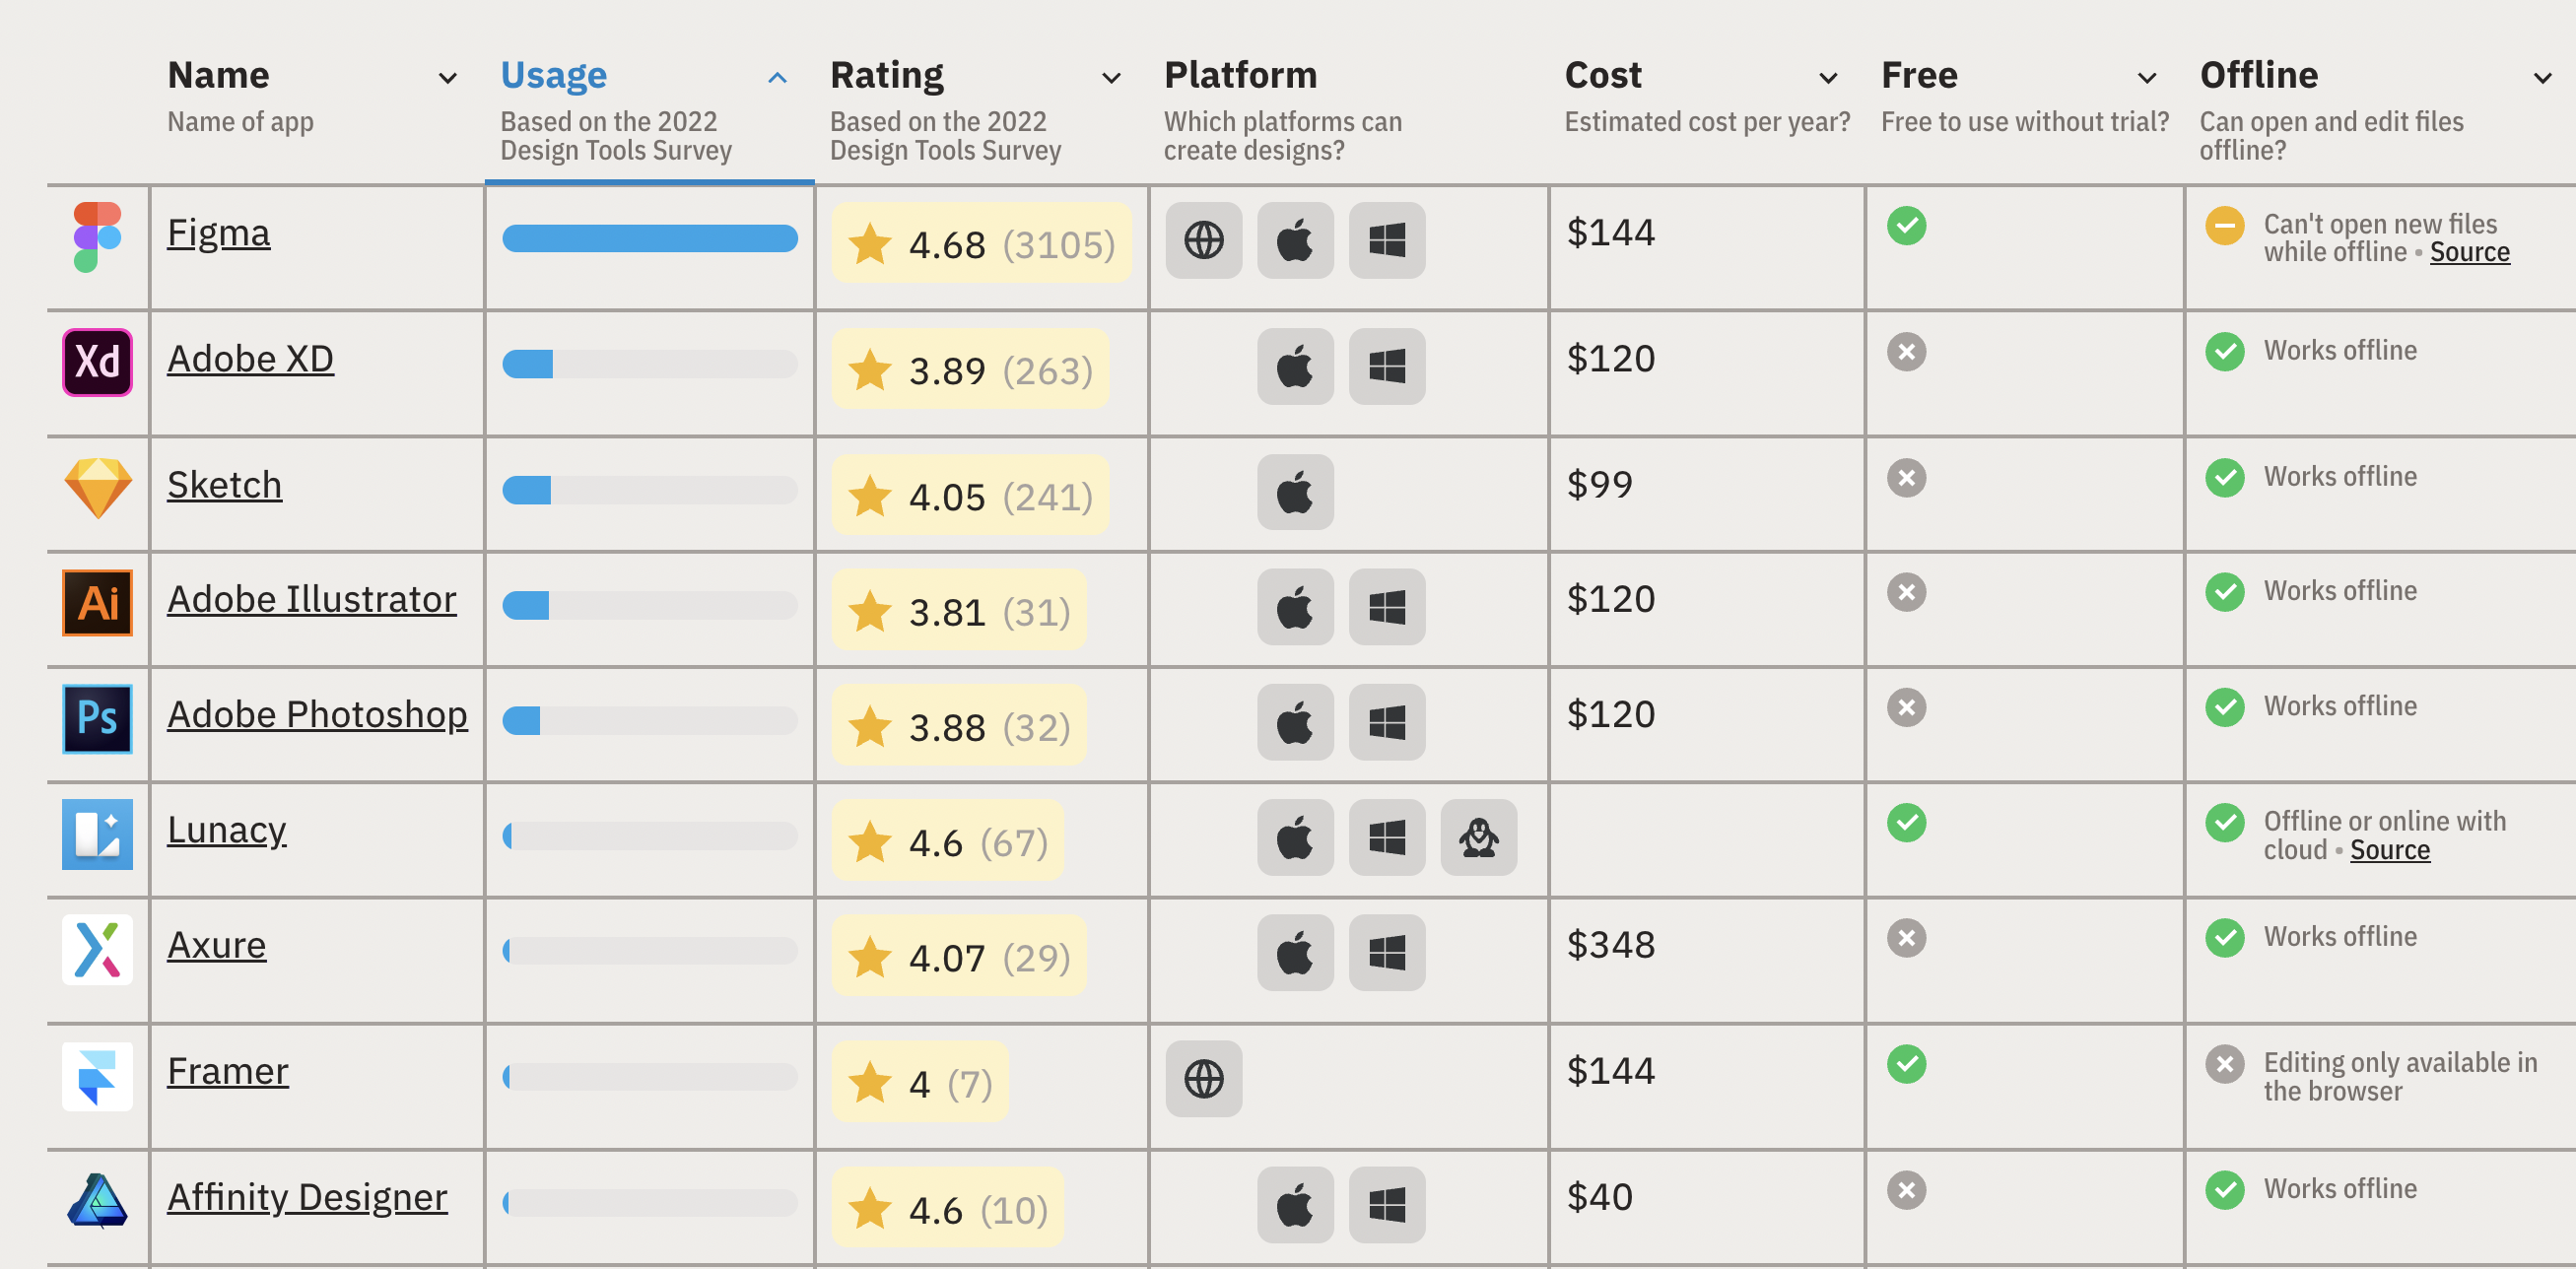2576x1269 pixels.
Task: Open the Adobe XD link
Action: (x=250, y=359)
